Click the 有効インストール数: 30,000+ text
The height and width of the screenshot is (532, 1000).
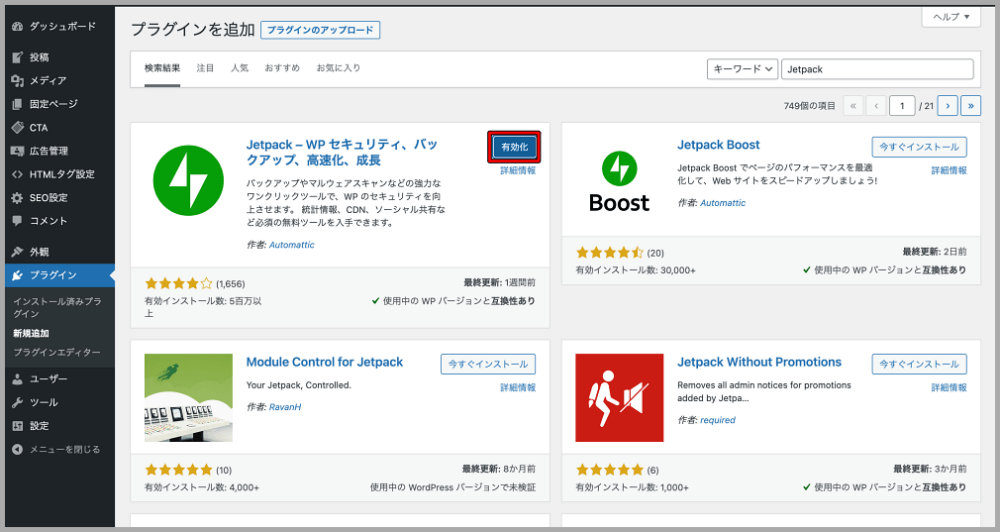point(635,270)
